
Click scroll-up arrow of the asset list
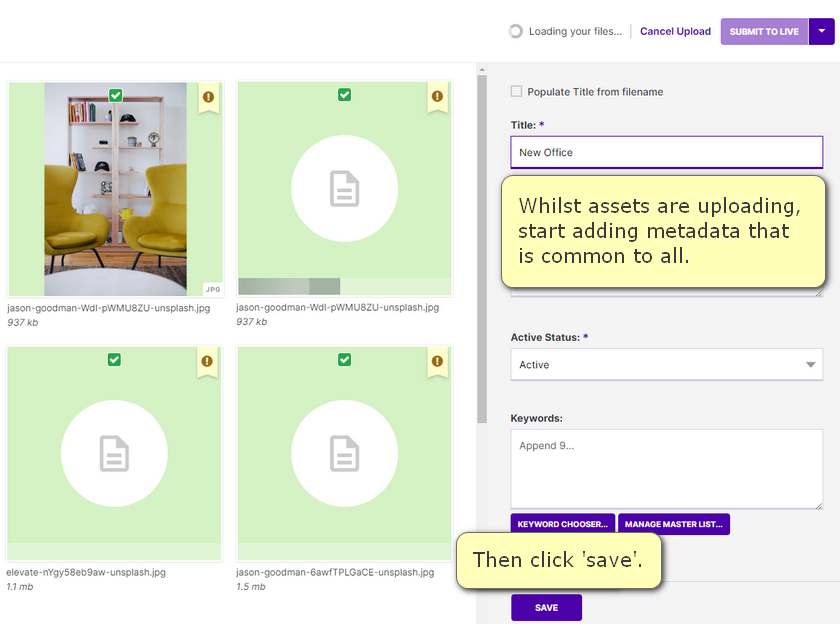point(482,70)
